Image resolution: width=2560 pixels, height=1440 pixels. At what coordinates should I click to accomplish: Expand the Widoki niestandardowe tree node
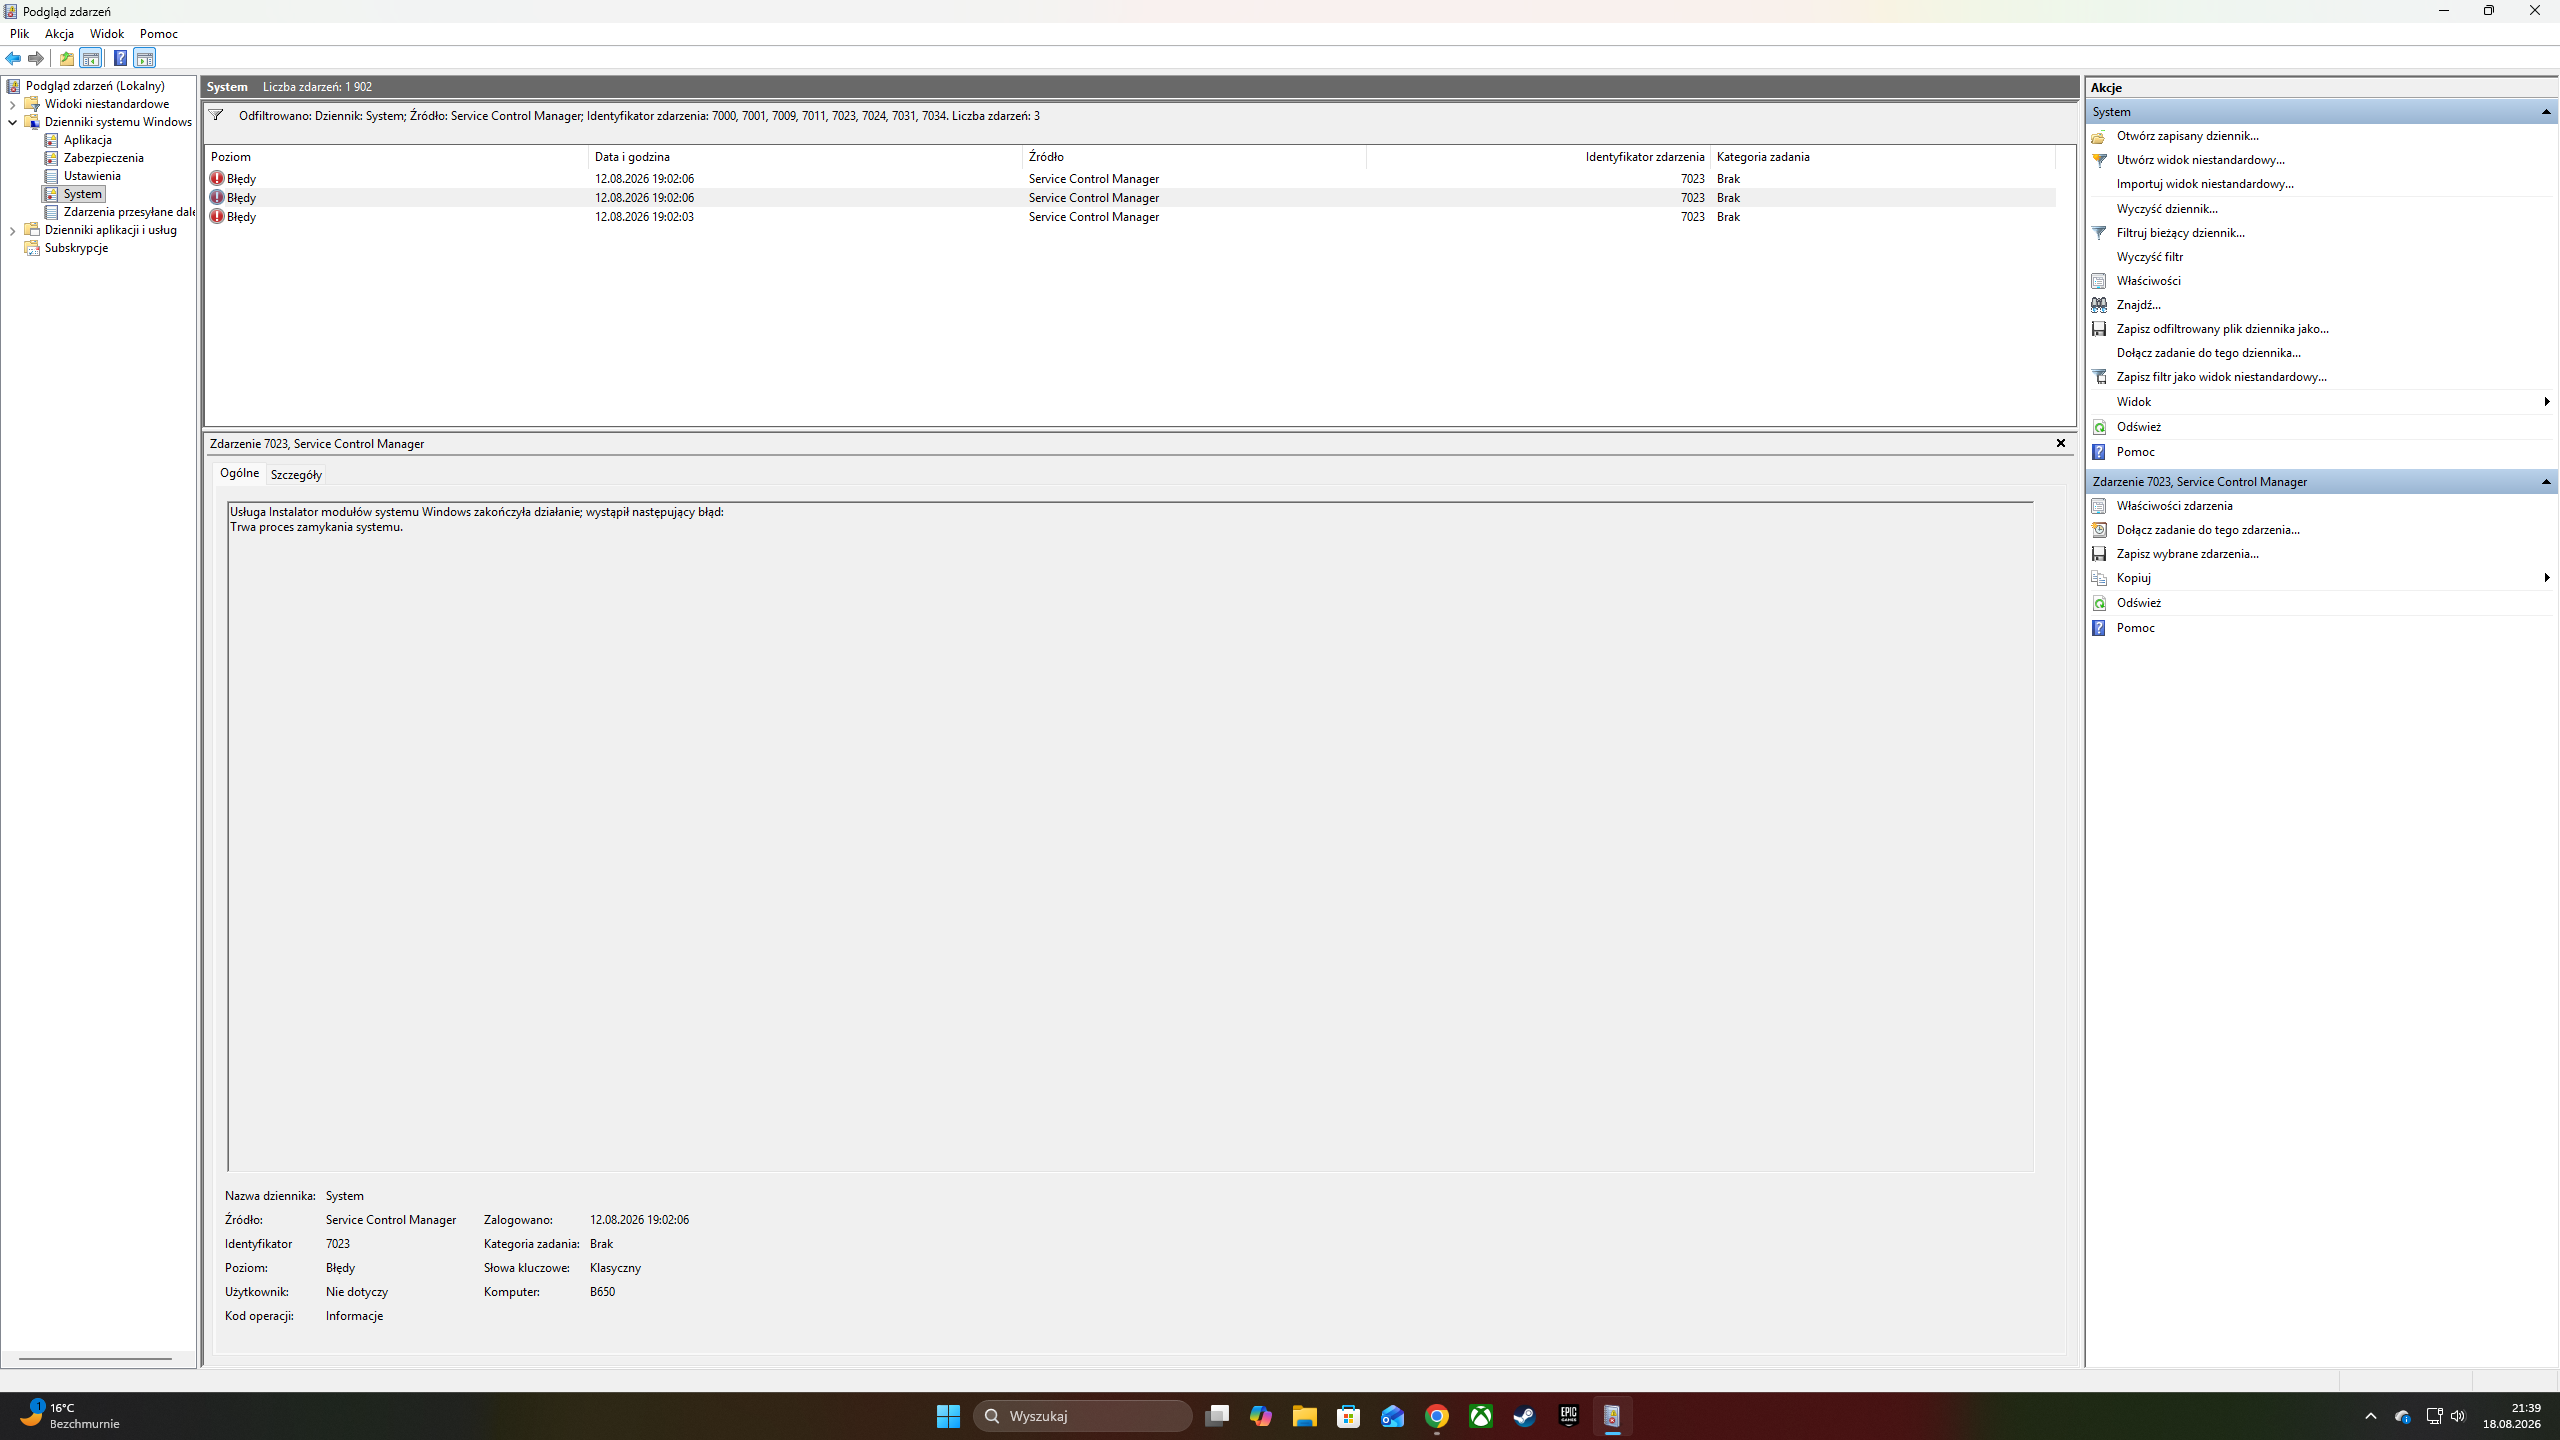pos(12,104)
